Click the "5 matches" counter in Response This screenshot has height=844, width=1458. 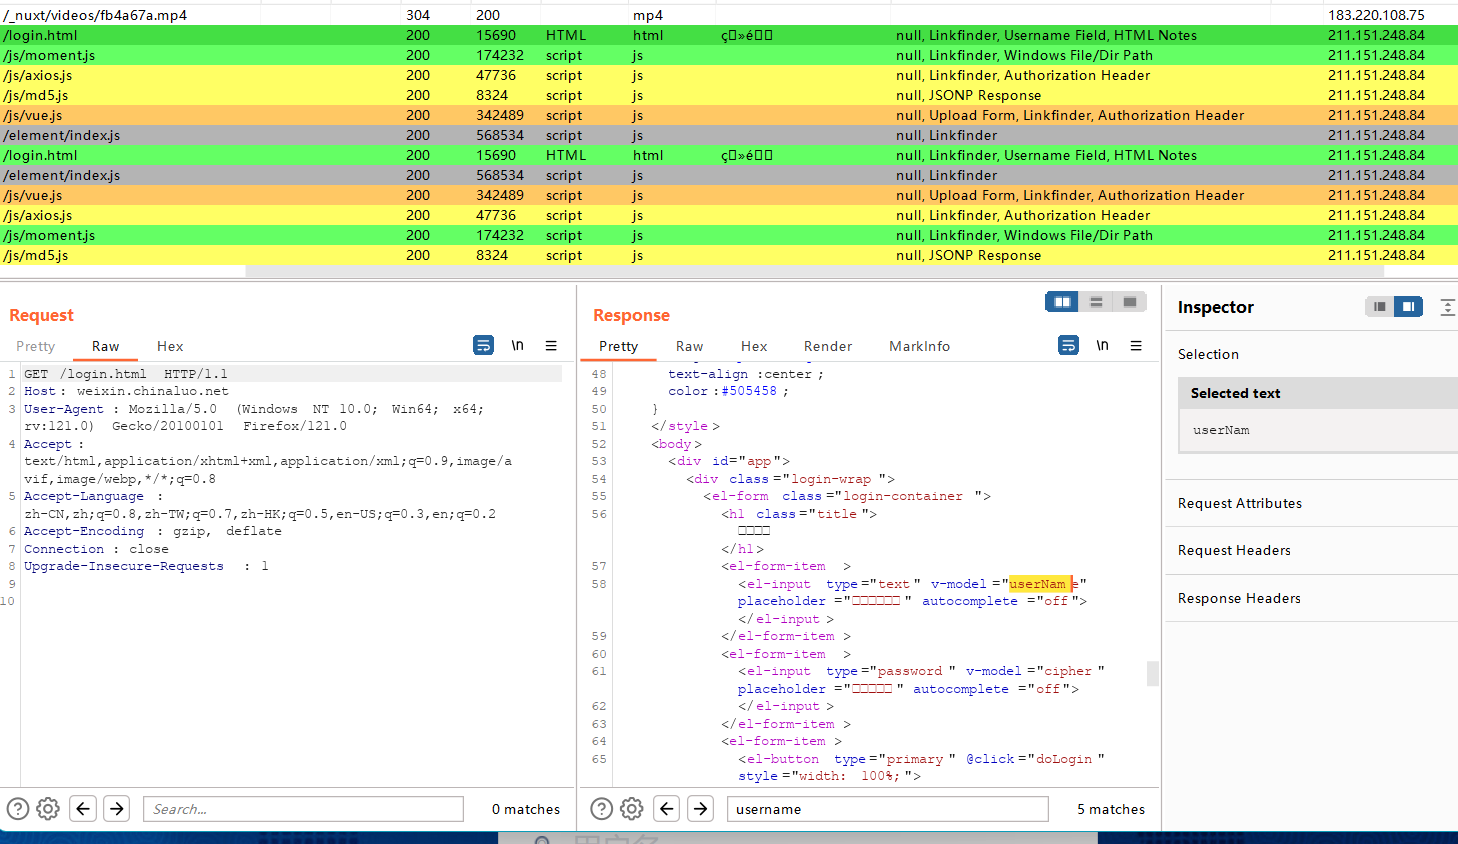tap(1111, 809)
